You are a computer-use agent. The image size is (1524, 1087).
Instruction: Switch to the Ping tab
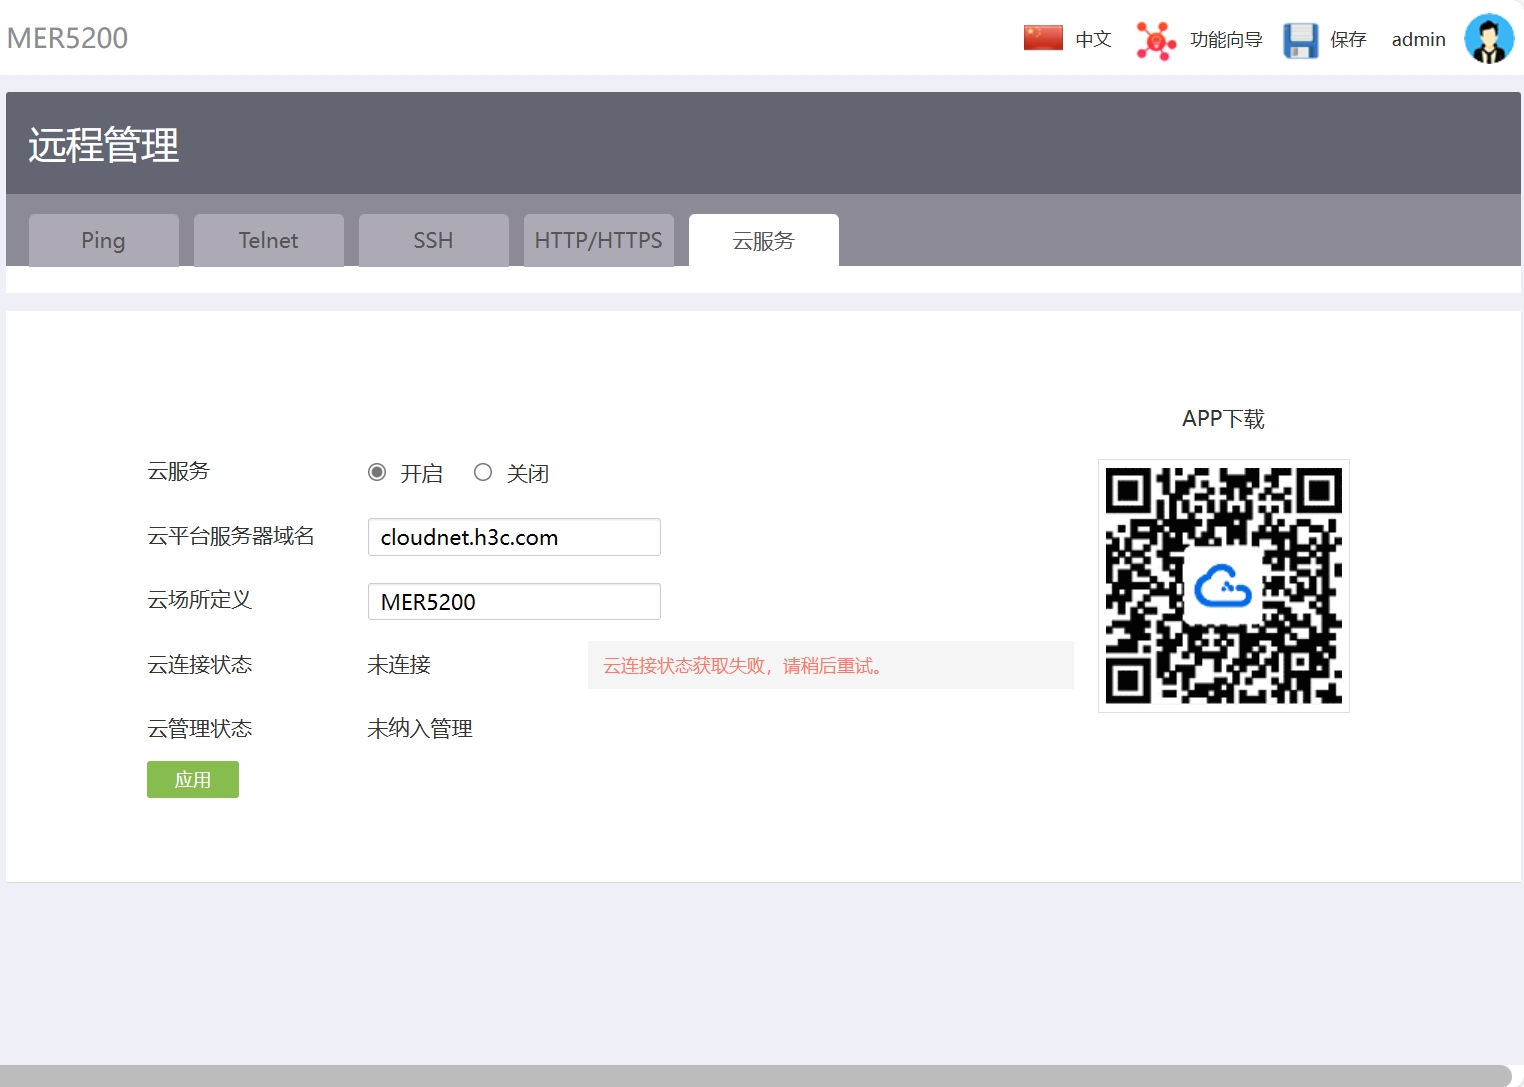tap(104, 240)
